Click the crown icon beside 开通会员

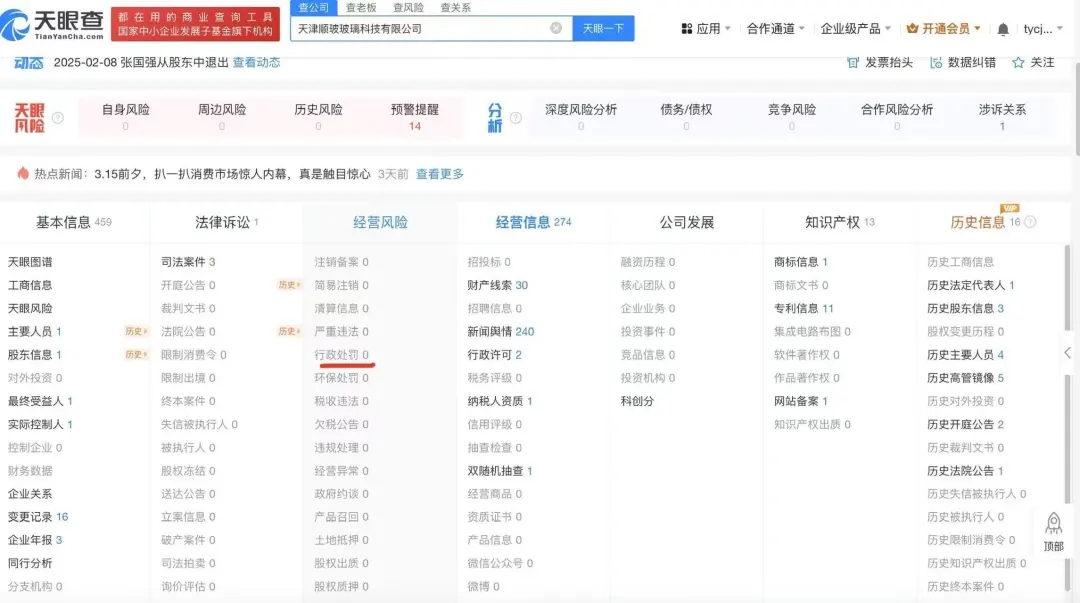point(913,28)
